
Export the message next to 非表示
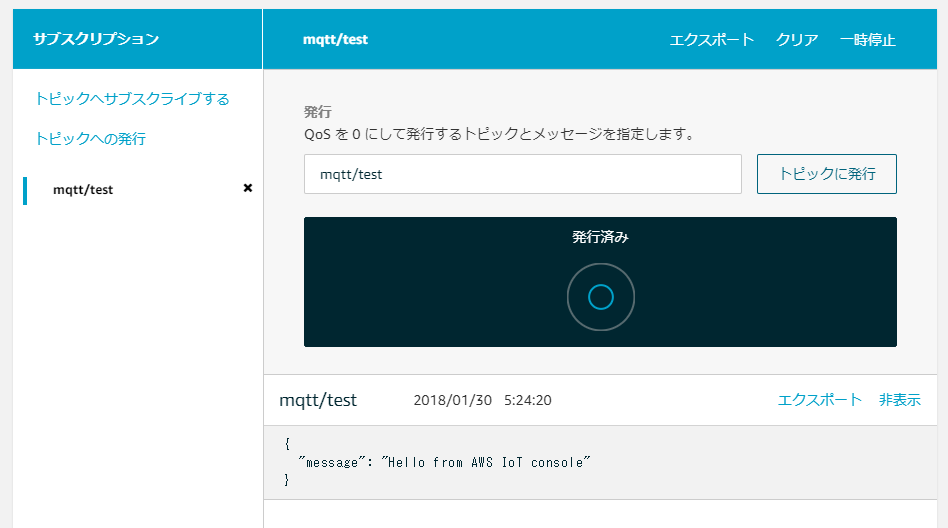coord(819,400)
